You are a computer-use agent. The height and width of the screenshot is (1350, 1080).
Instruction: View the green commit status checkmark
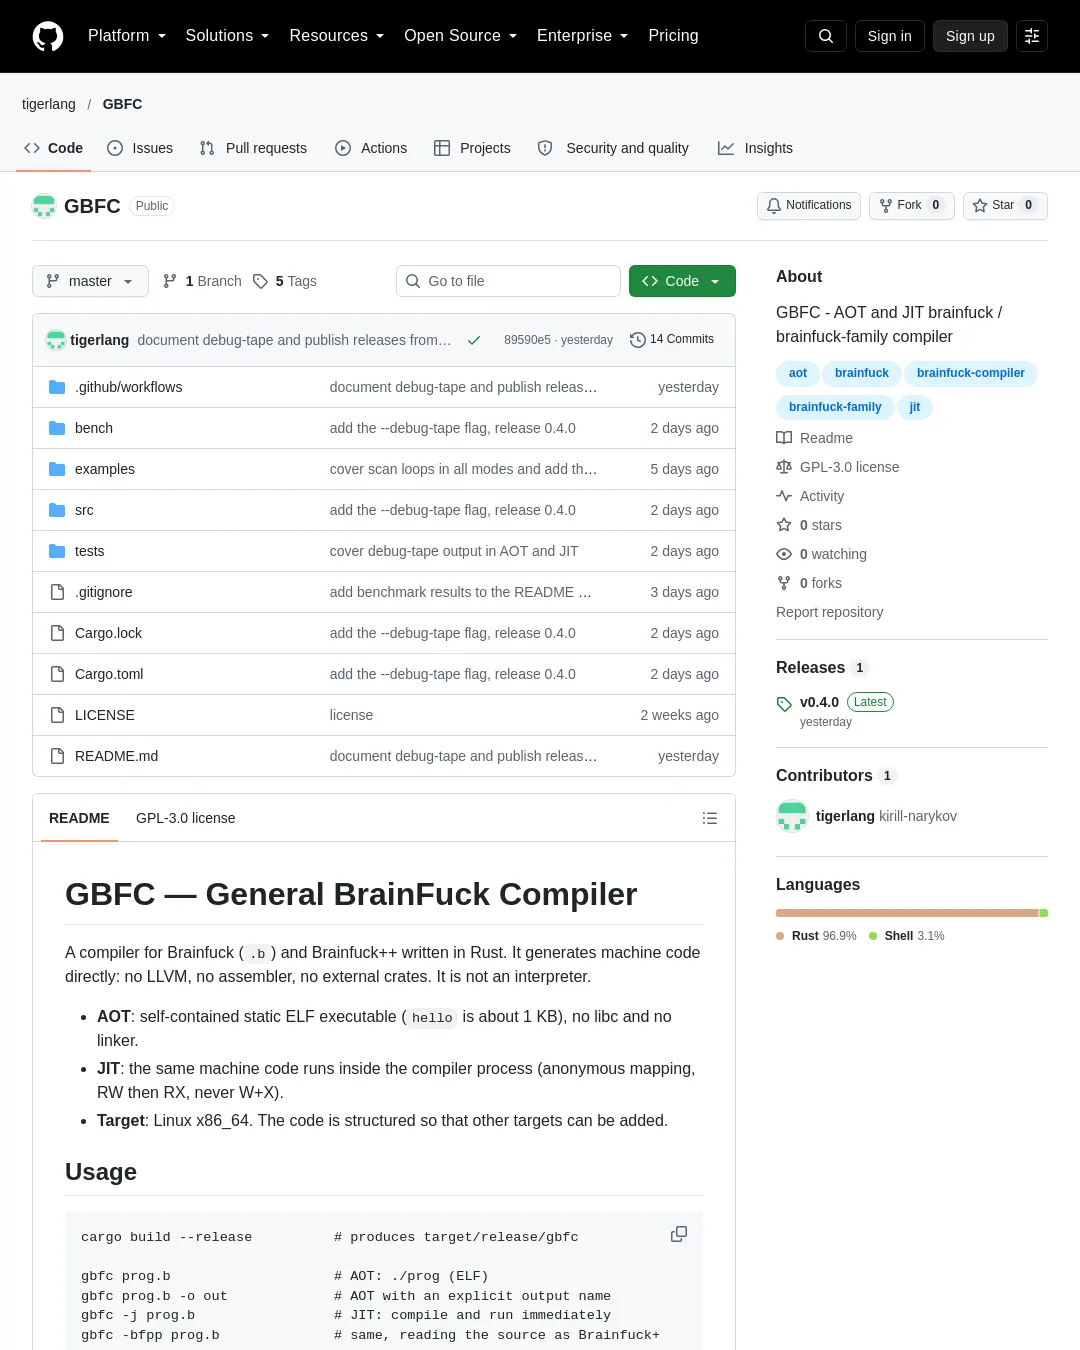coord(474,340)
